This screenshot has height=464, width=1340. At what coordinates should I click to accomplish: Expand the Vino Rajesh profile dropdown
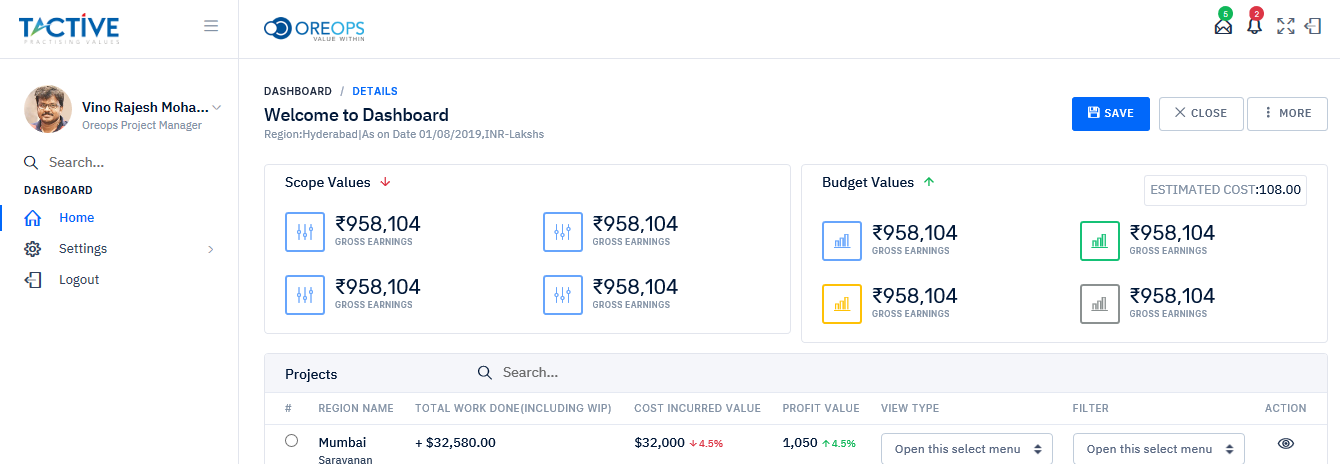[217, 107]
